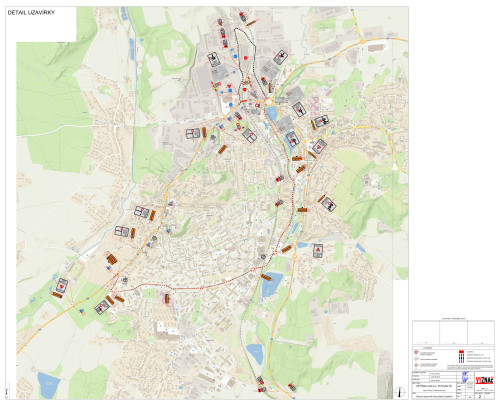The height and width of the screenshot is (404, 500).
Task: Click sheet number 2 in title block
Action: 480,396
